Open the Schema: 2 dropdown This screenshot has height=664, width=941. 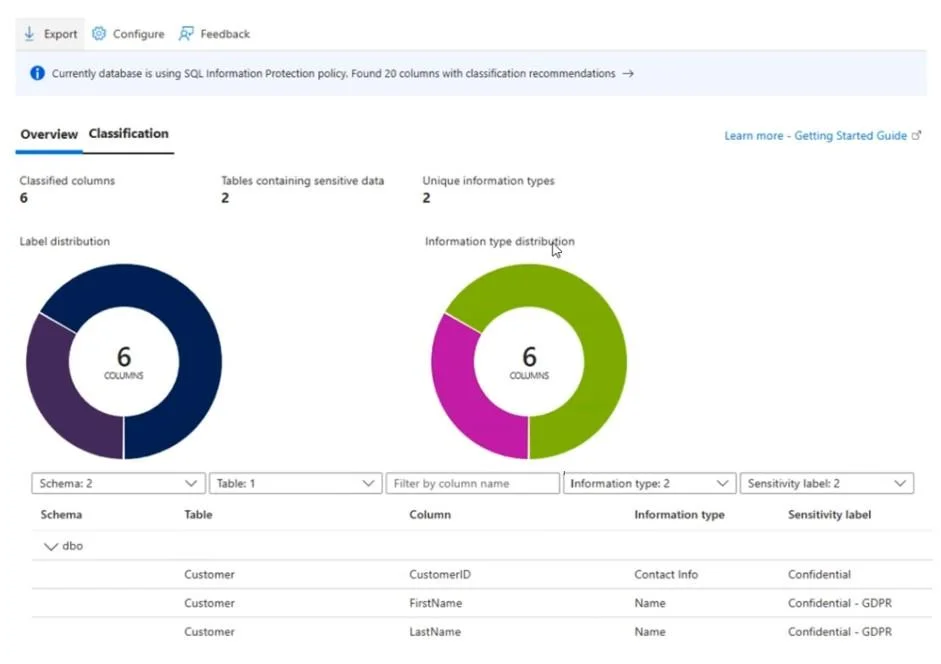pyautogui.click(x=118, y=483)
